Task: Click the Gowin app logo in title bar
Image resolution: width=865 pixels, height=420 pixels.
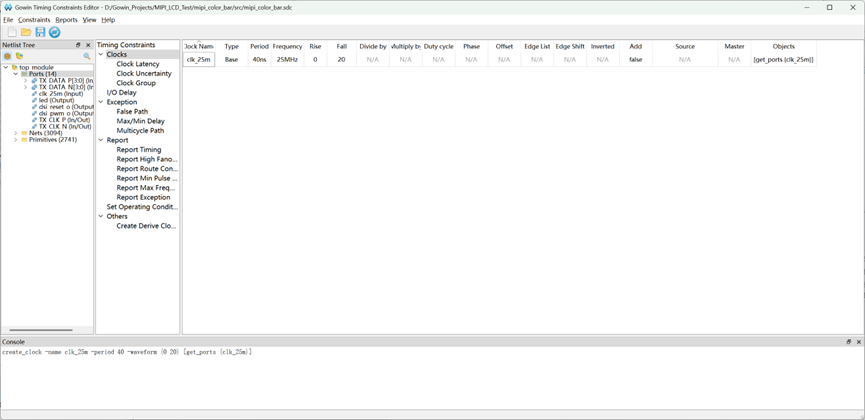Action: 8,7
